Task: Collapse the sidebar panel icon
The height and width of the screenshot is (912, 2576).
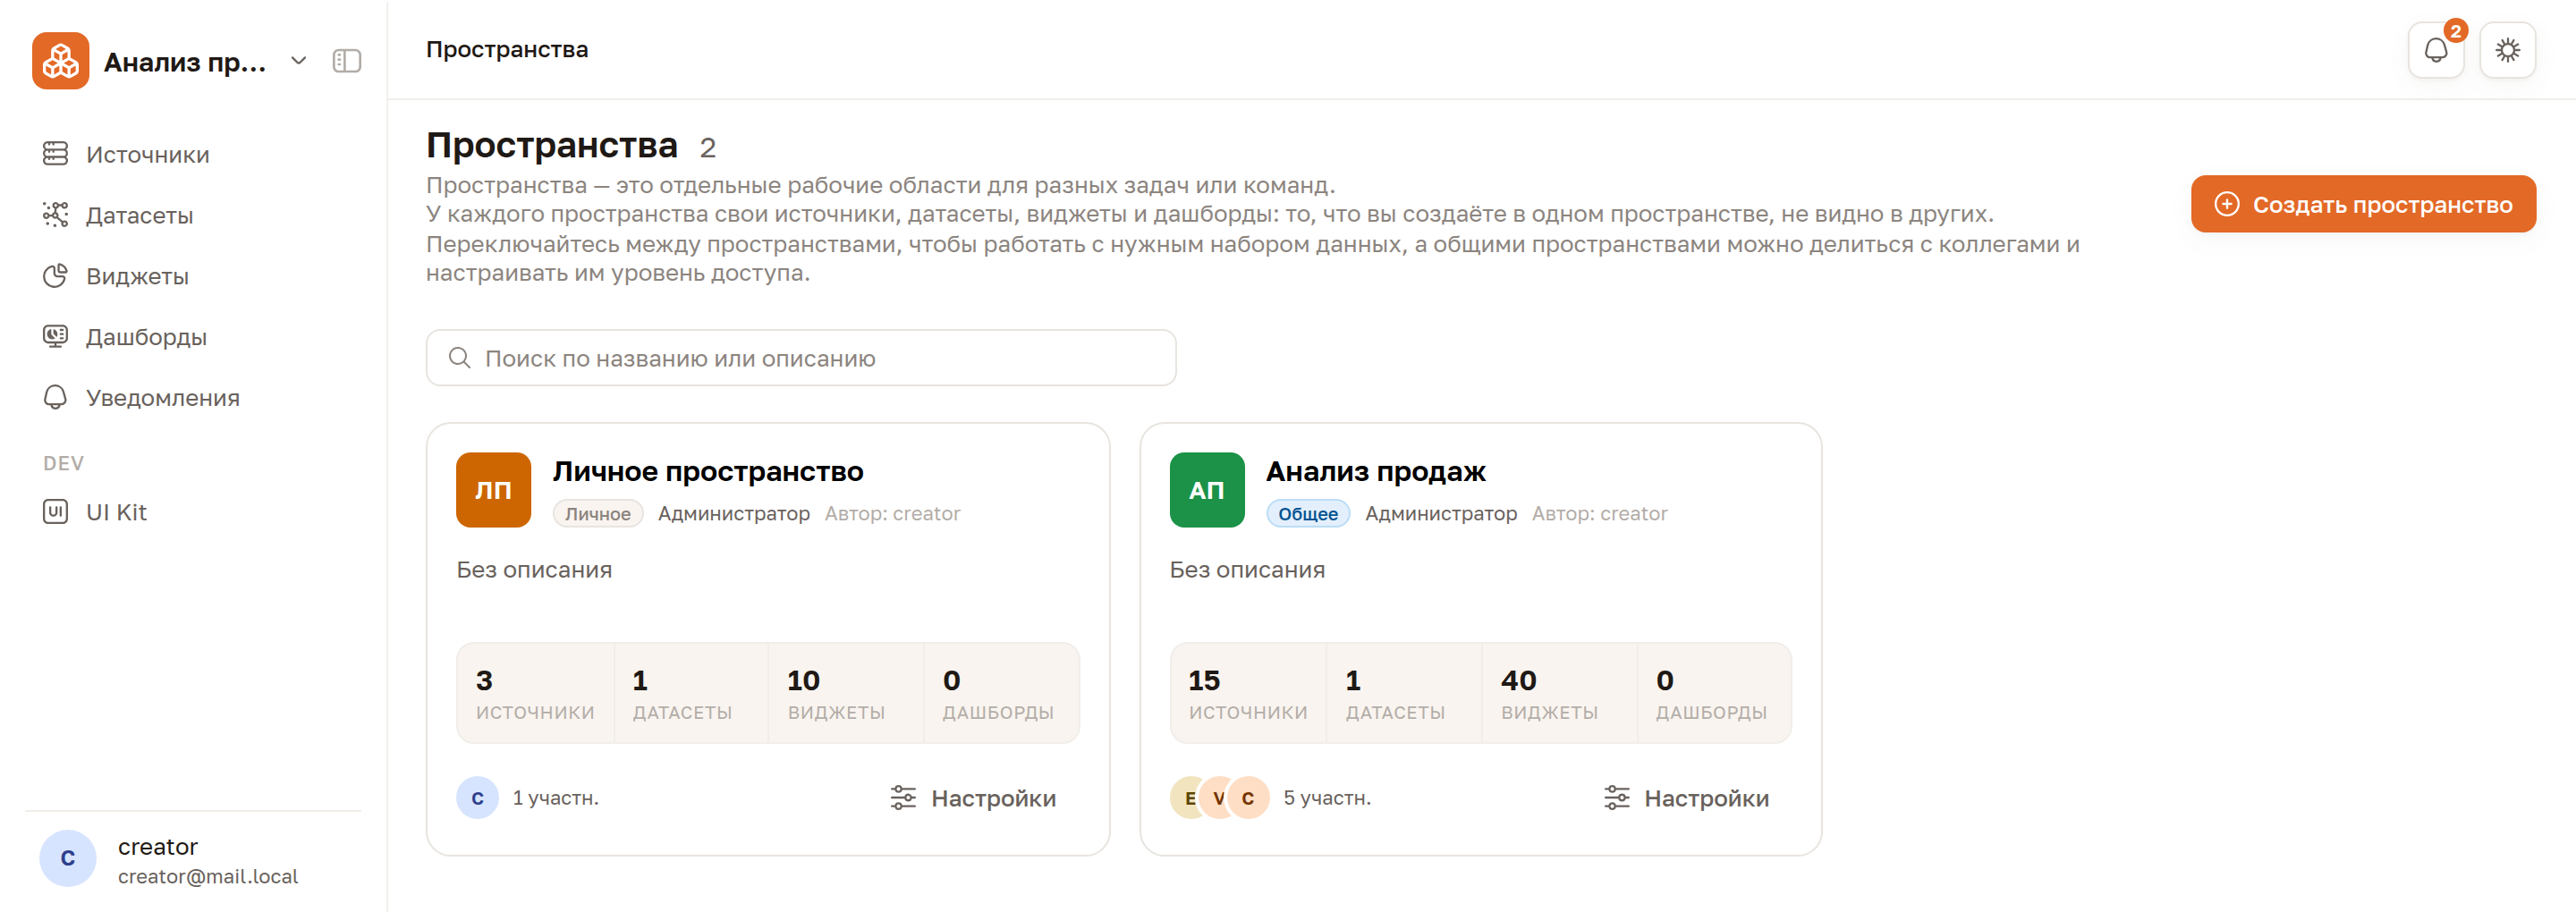Action: 347,61
